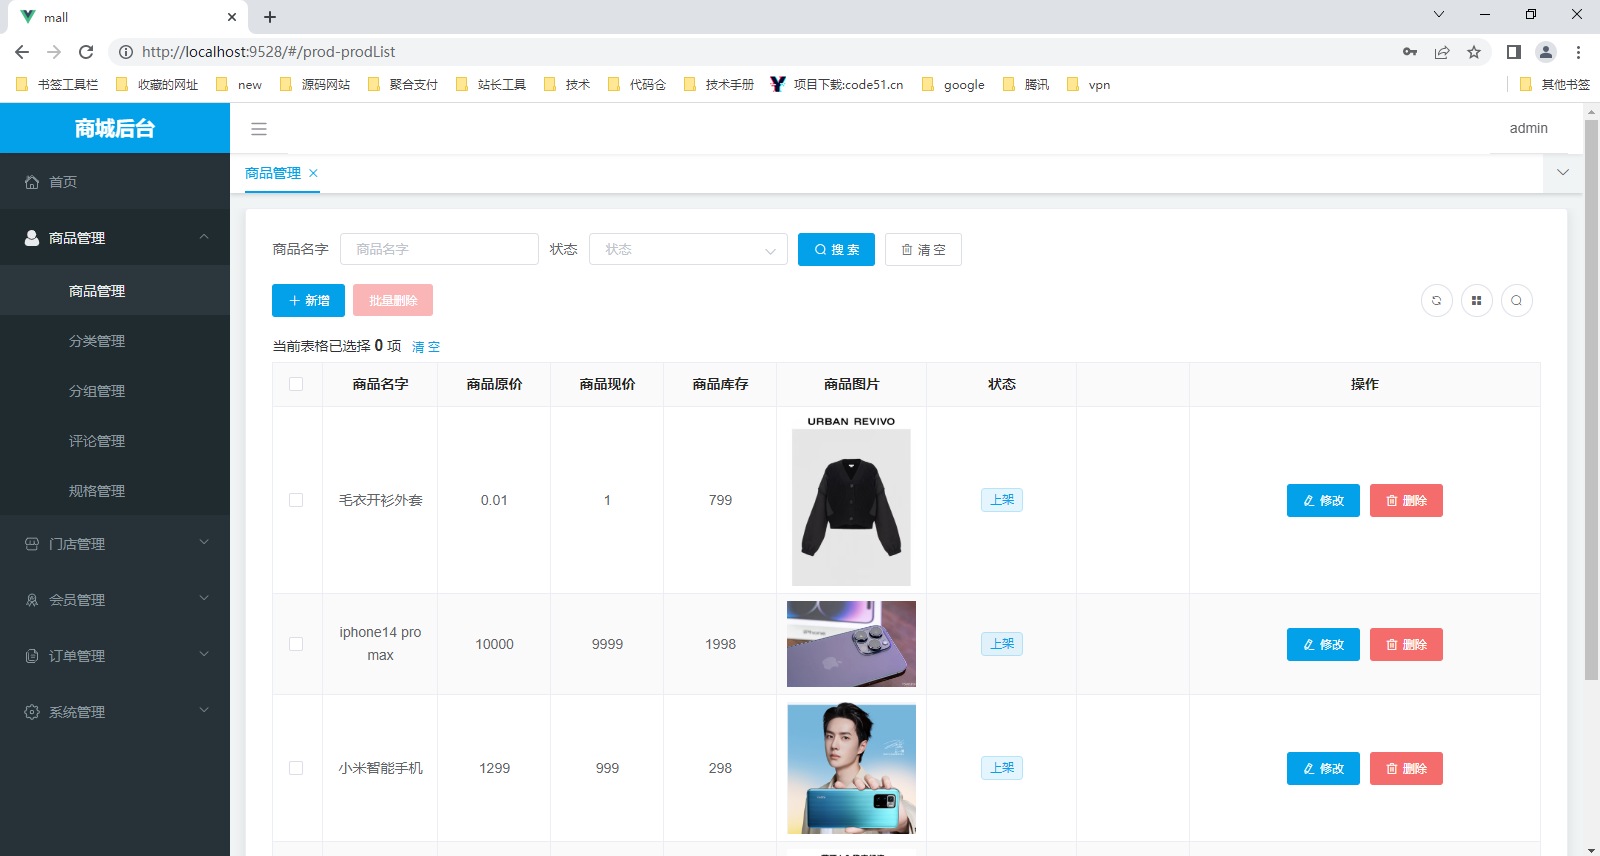The width and height of the screenshot is (1600, 856).
Task: Click the store icon beside 门店管理
Action: (32, 544)
